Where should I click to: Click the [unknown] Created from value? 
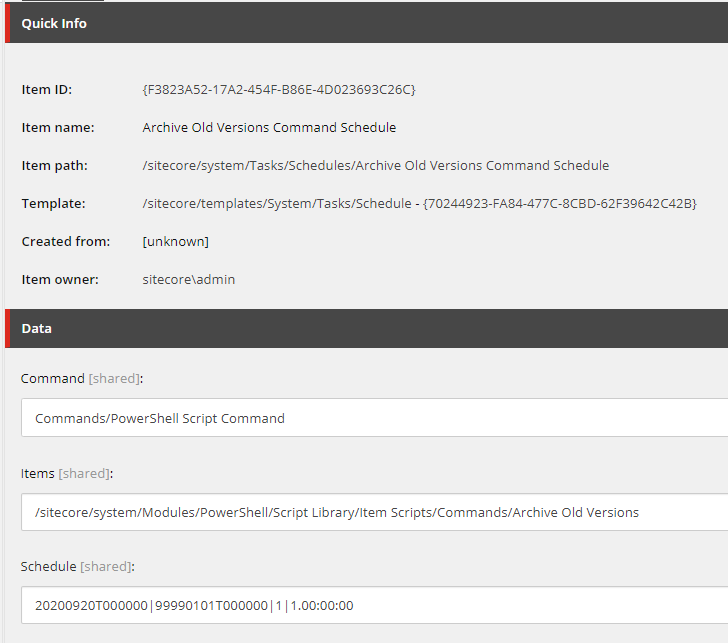[x=176, y=241]
